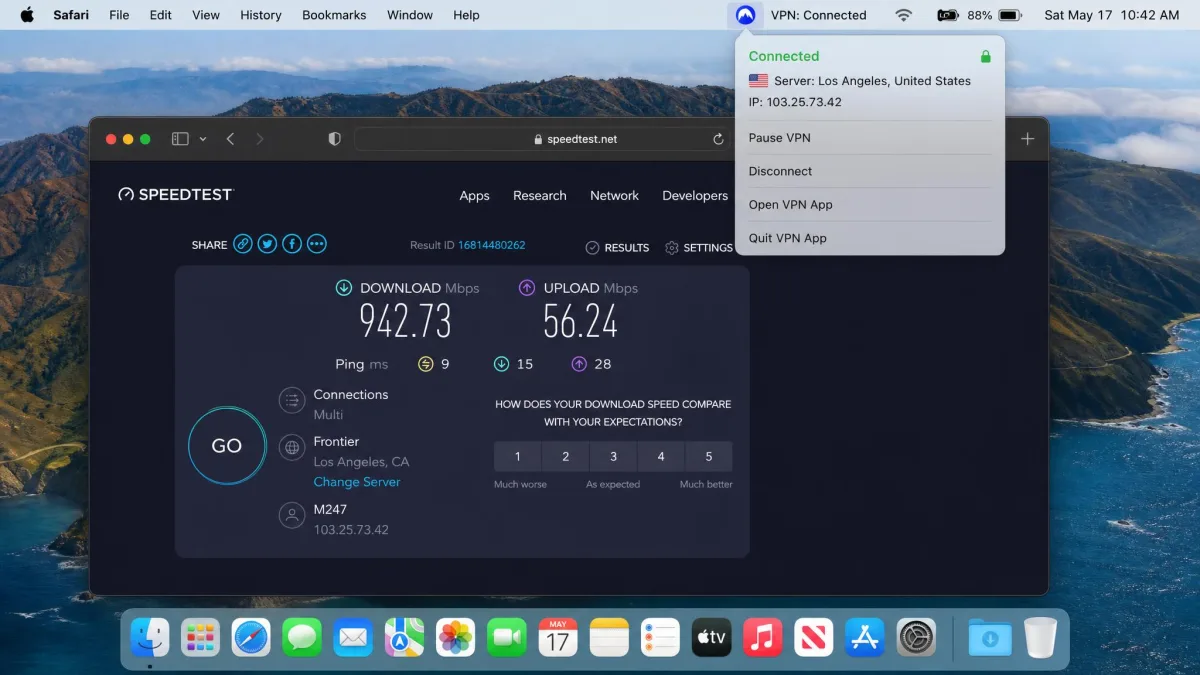Viewport: 1200px width, 675px height.
Task: Open FaceTime from the Dock
Action: tap(507, 637)
